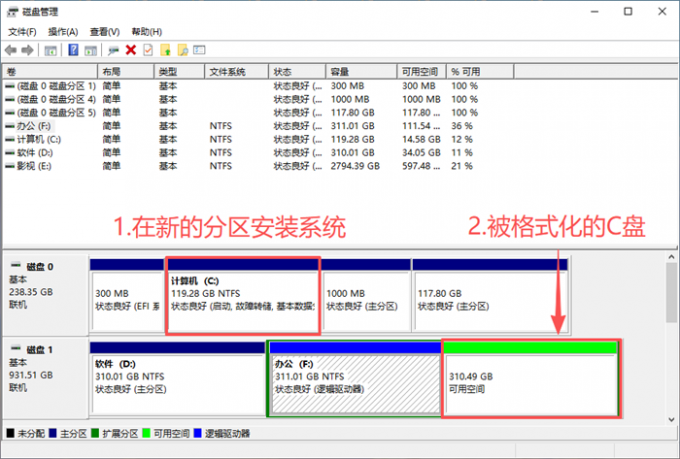Sort by the 卷 column header
Image resolution: width=680 pixels, height=459 pixels.
click(x=50, y=72)
